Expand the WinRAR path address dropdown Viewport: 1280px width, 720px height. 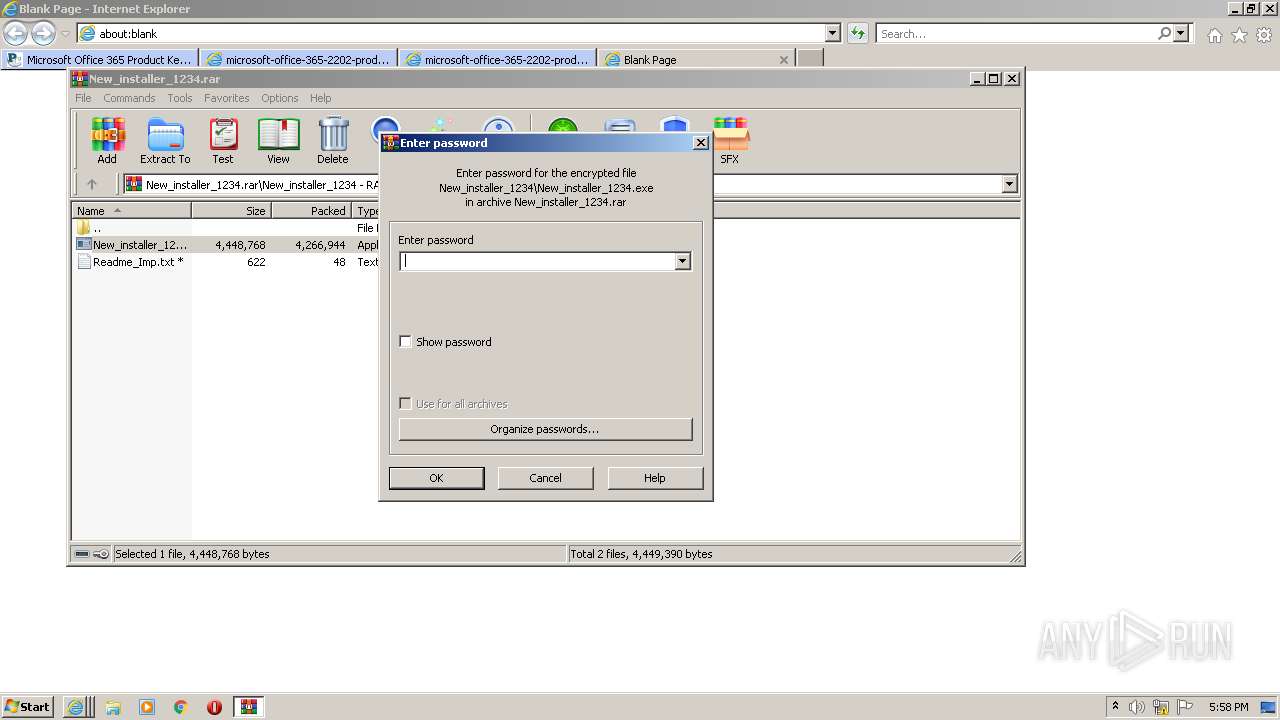[x=1009, y=184]
